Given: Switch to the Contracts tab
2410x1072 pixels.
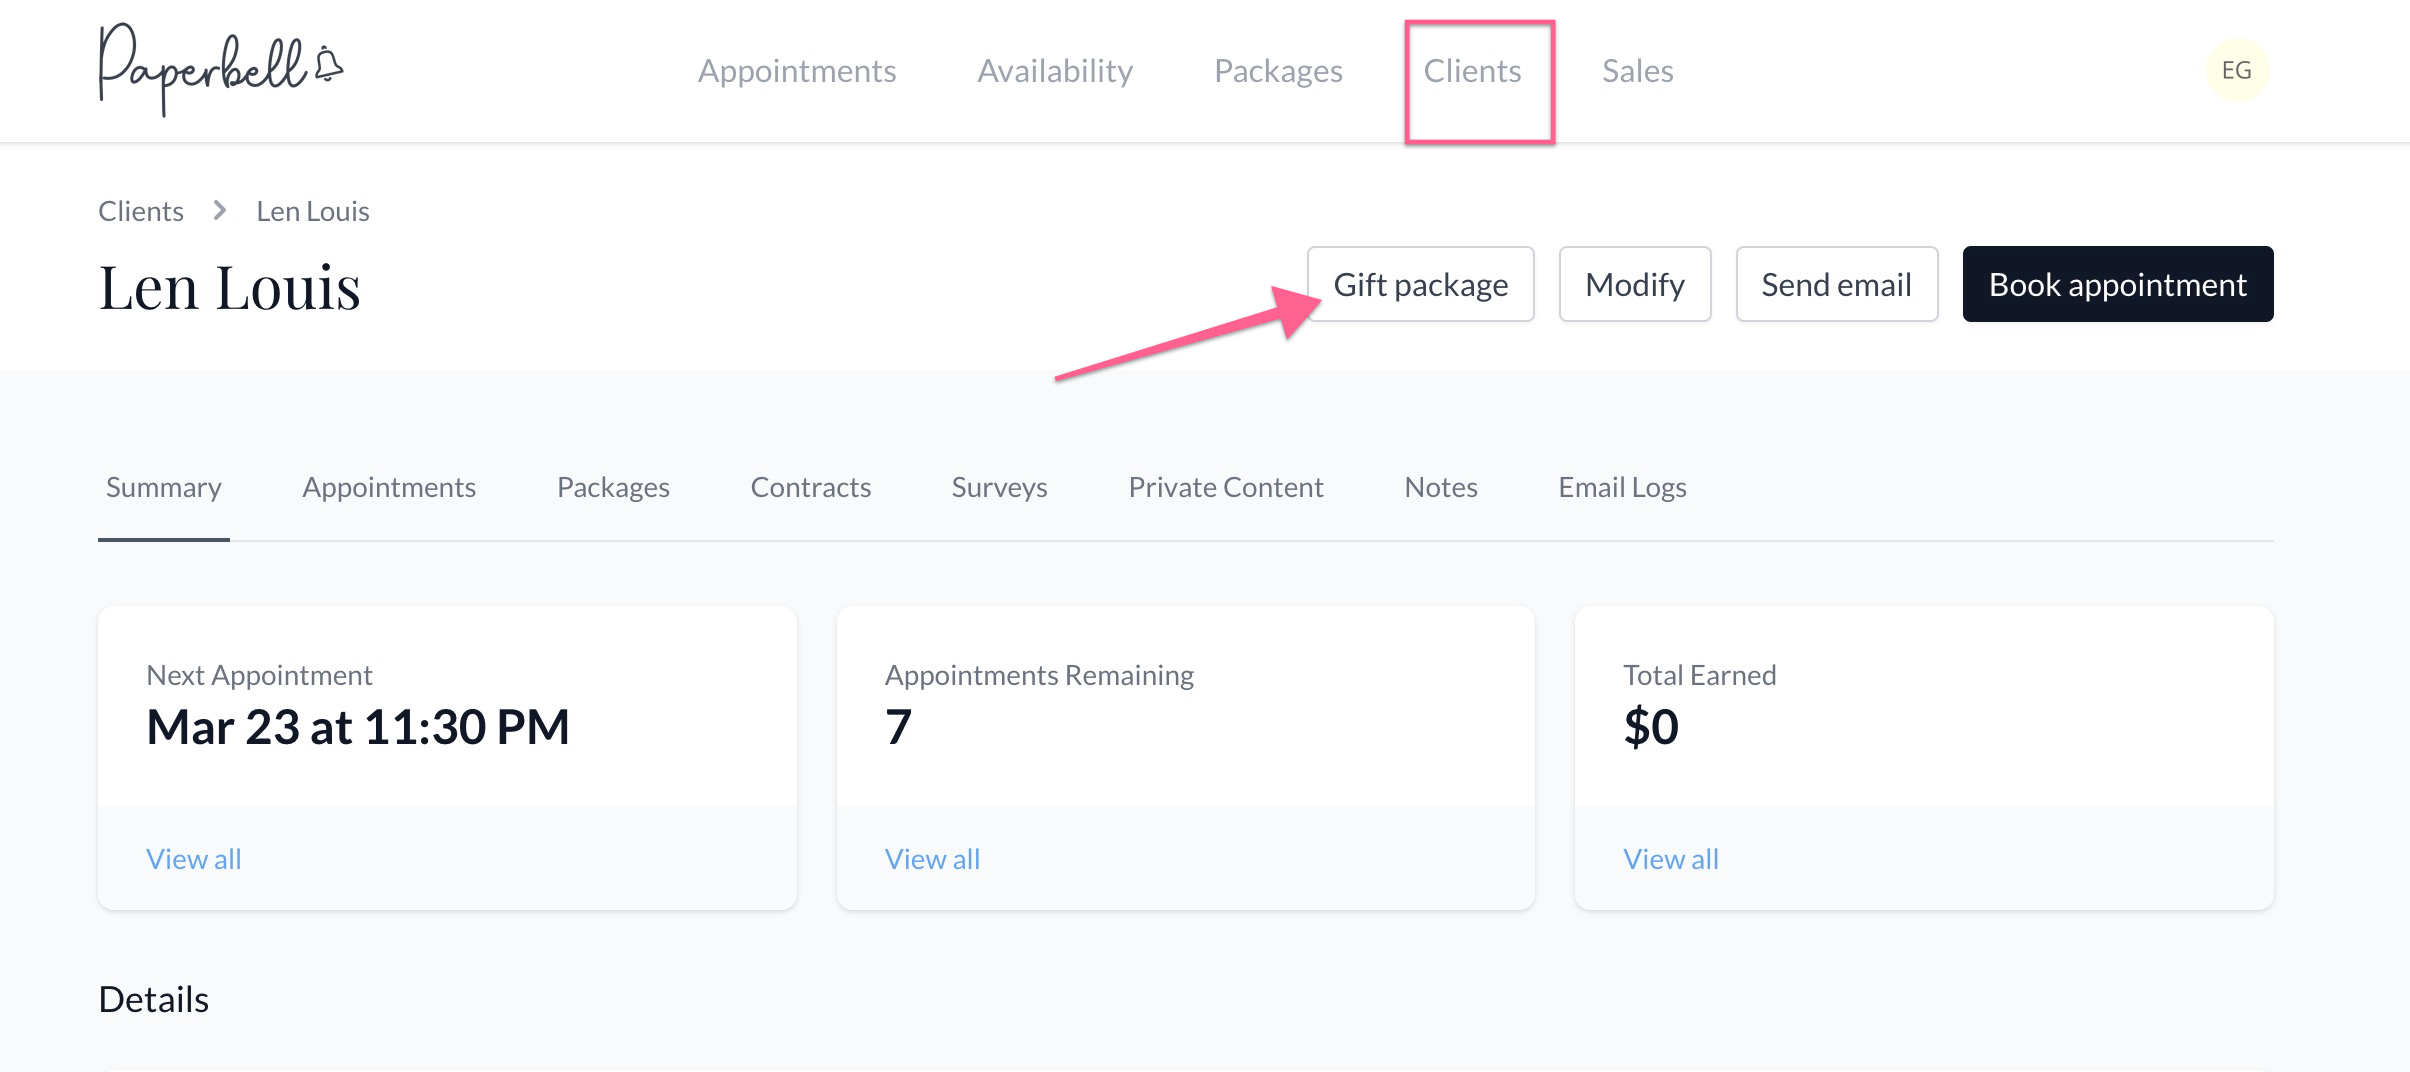Looking at the screenshot, I should (x=810, y=487).
